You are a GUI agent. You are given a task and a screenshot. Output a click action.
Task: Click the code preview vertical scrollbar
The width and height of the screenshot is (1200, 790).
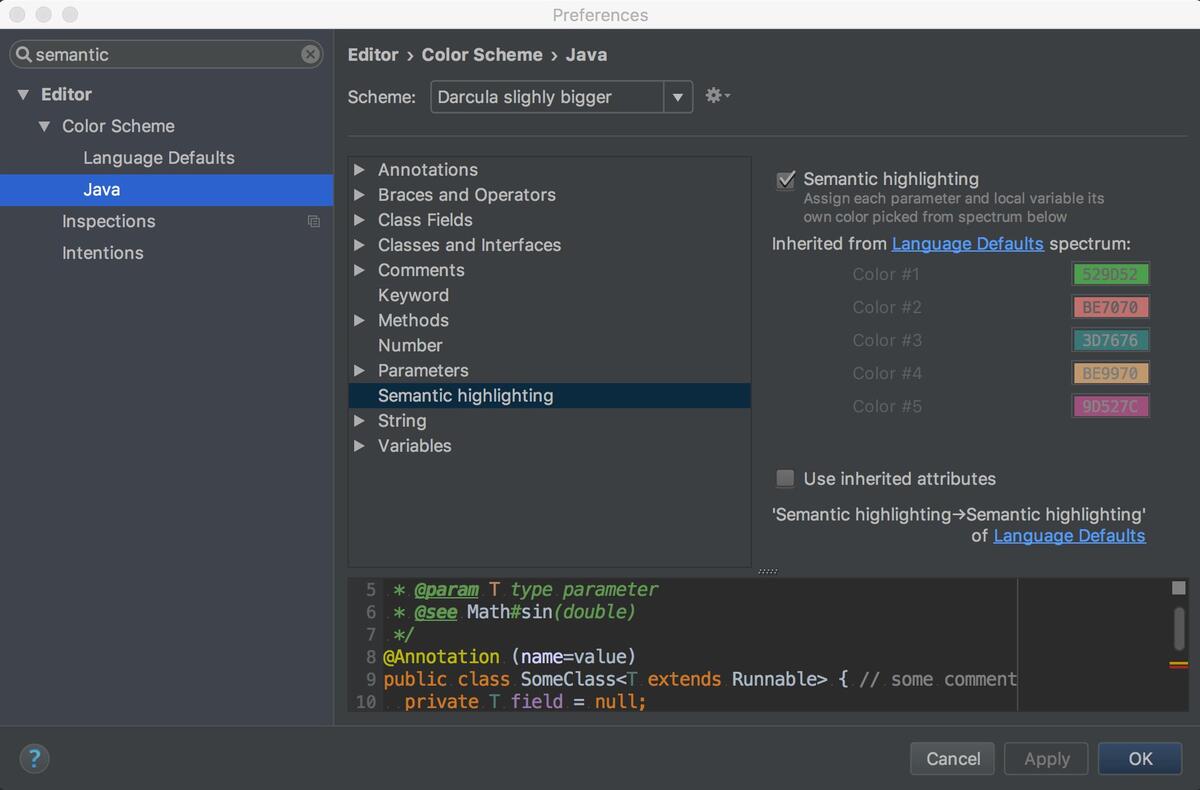tap(1179, 629)
